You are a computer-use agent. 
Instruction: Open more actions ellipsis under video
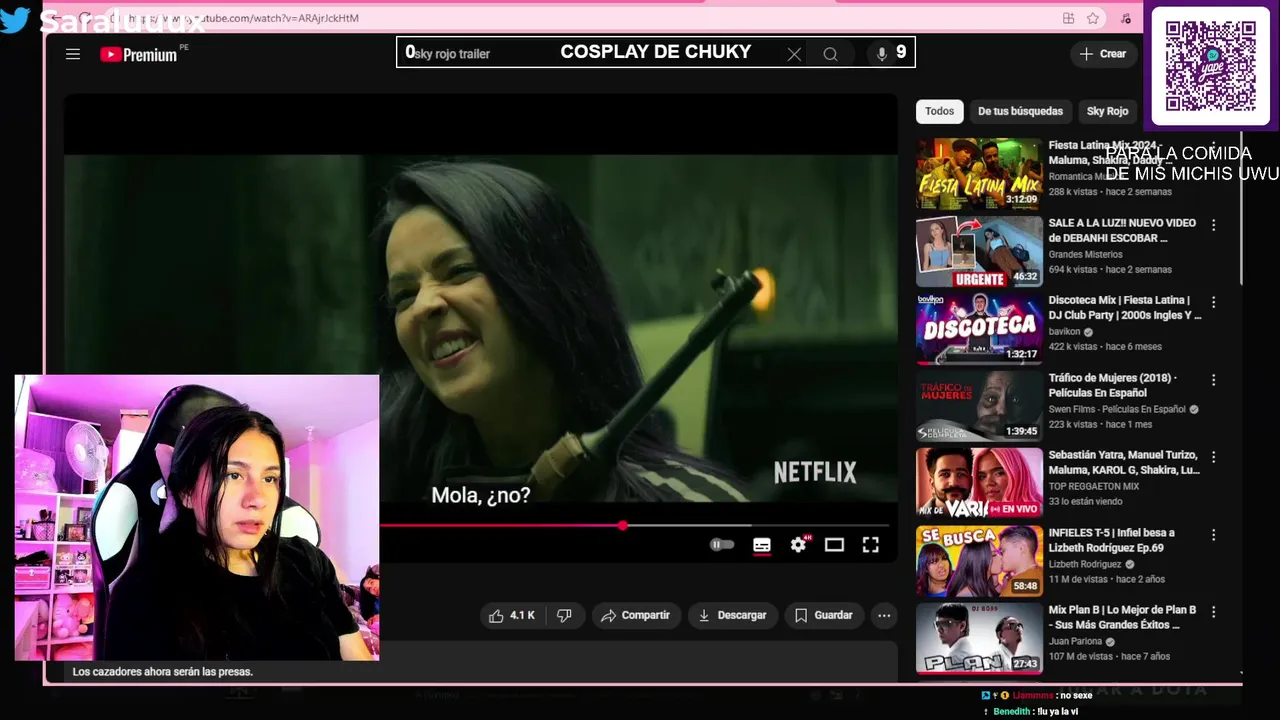[884, 615]
